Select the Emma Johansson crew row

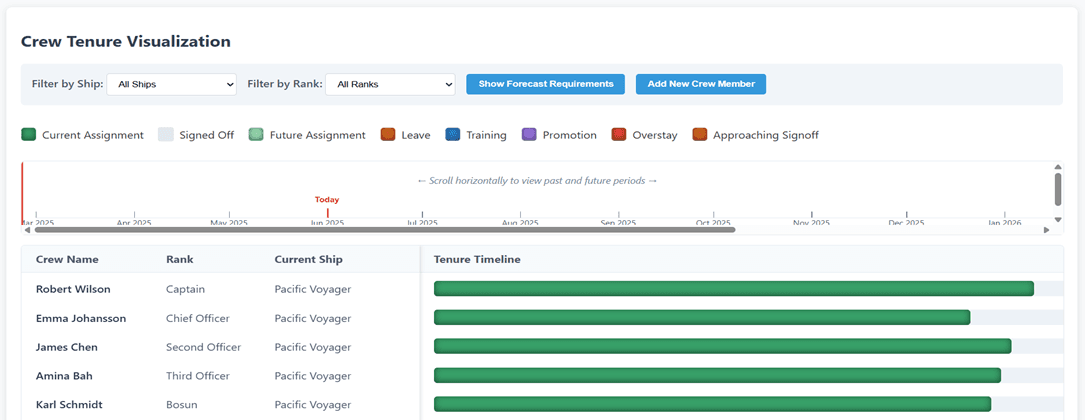coord(81,319)
